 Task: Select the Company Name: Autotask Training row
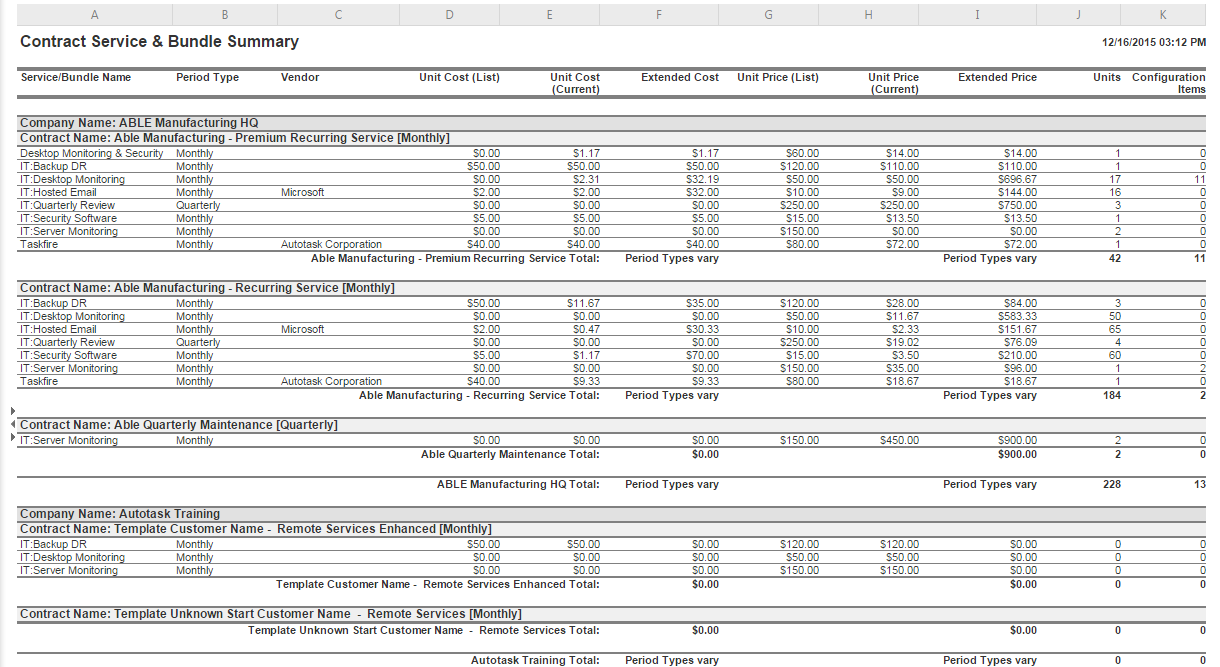click(120, 514)
